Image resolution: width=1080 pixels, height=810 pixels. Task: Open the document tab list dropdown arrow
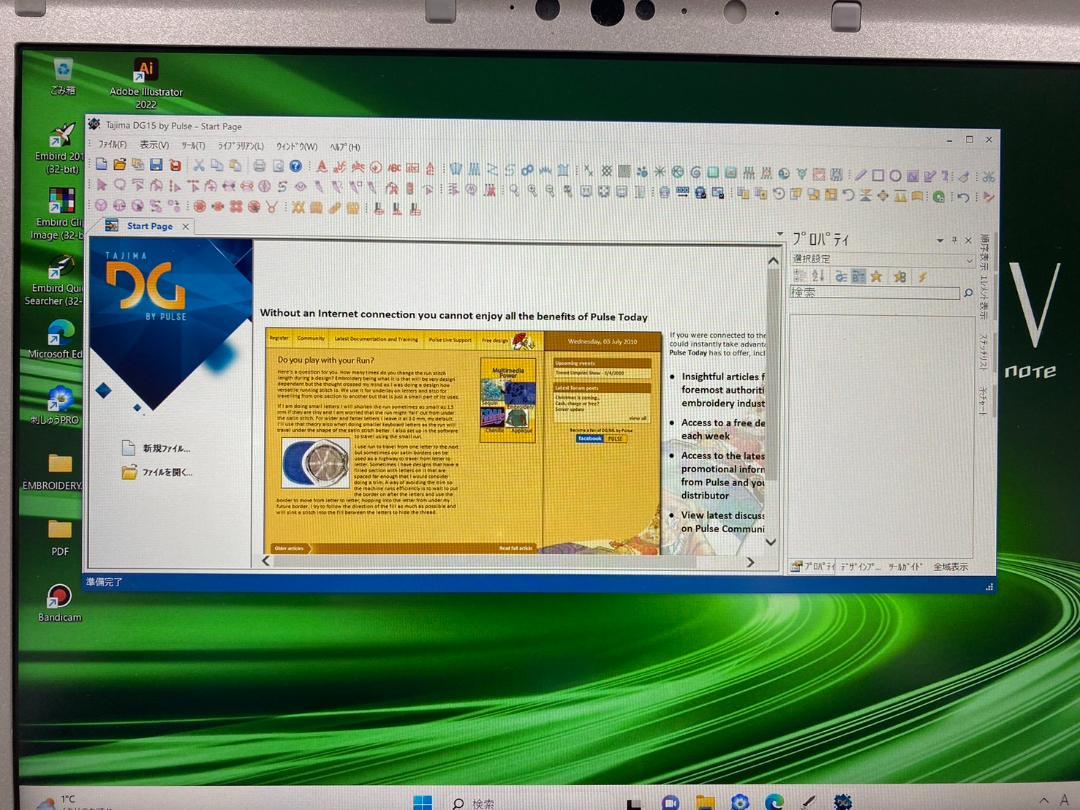click(x=780, y=234)
